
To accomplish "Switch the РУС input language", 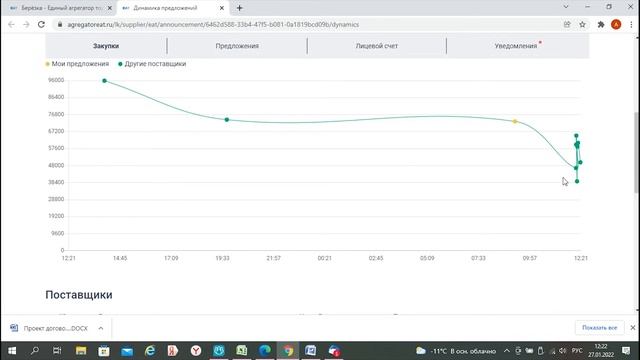I will 577,351.
